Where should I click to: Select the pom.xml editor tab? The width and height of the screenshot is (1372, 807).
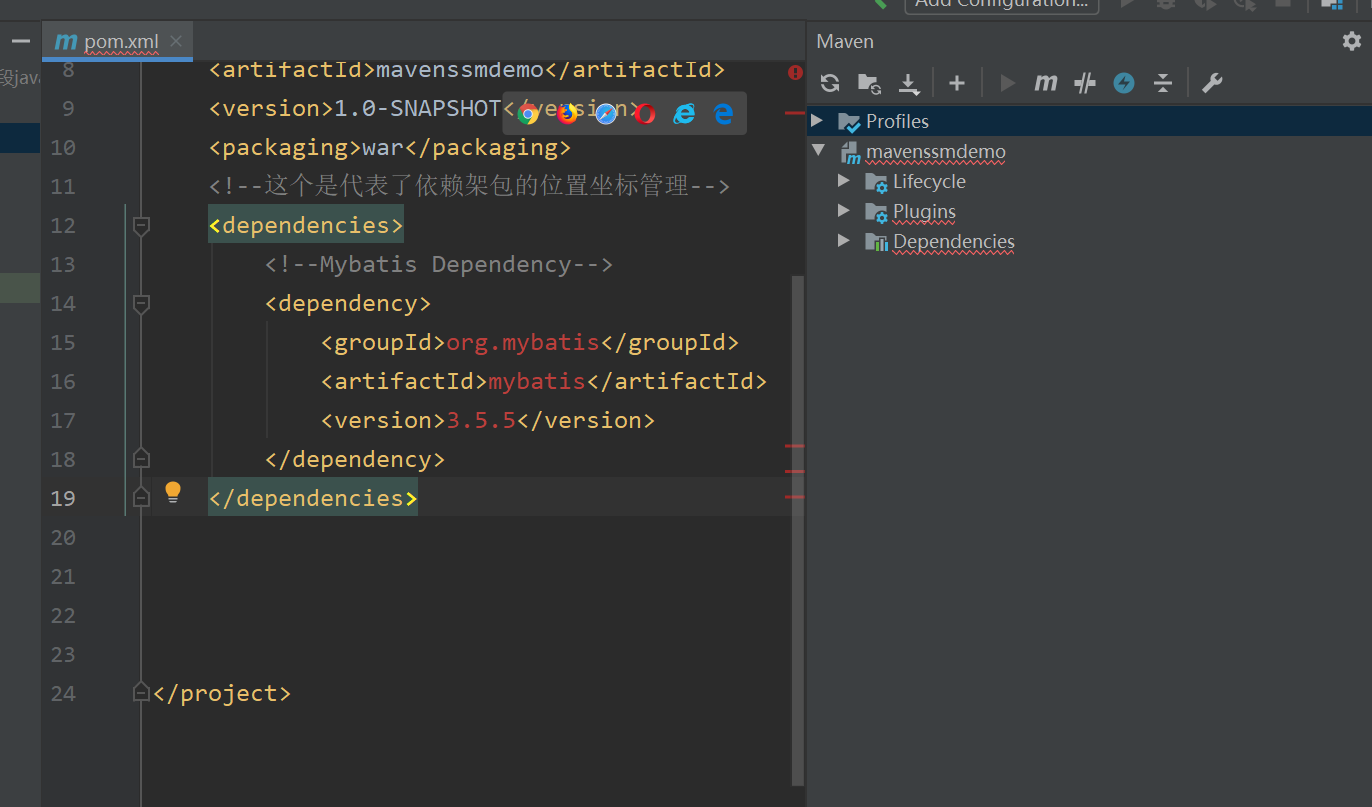click(118, 41)
